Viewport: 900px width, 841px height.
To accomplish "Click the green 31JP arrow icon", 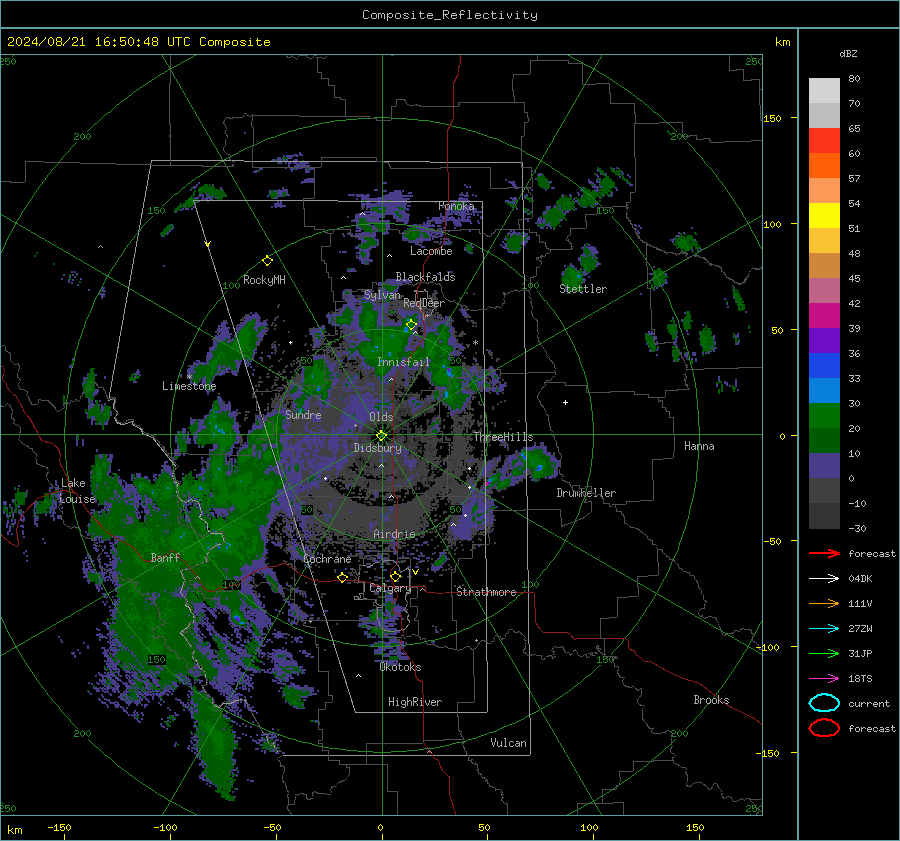I will [824, 653].
